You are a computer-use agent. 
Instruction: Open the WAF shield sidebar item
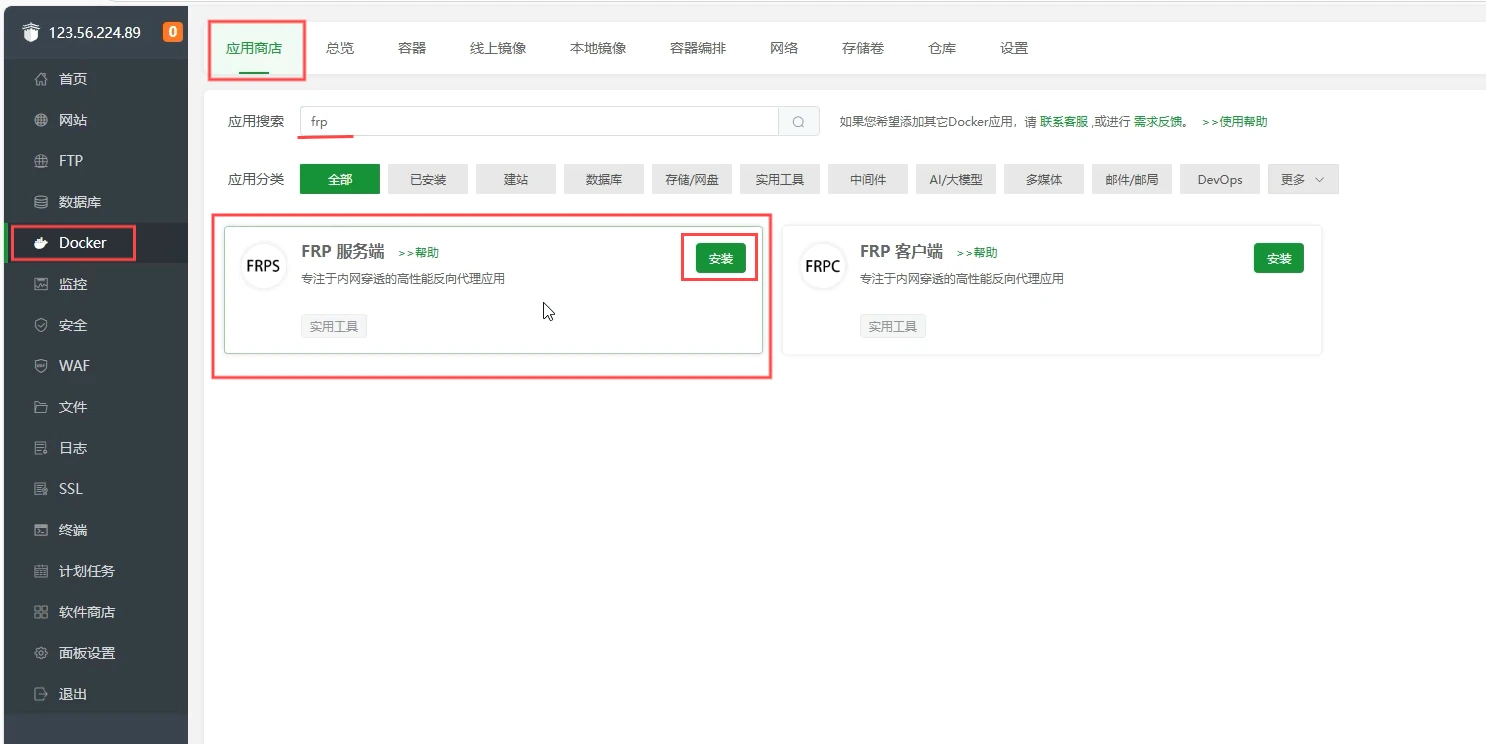tap(74, 366)
